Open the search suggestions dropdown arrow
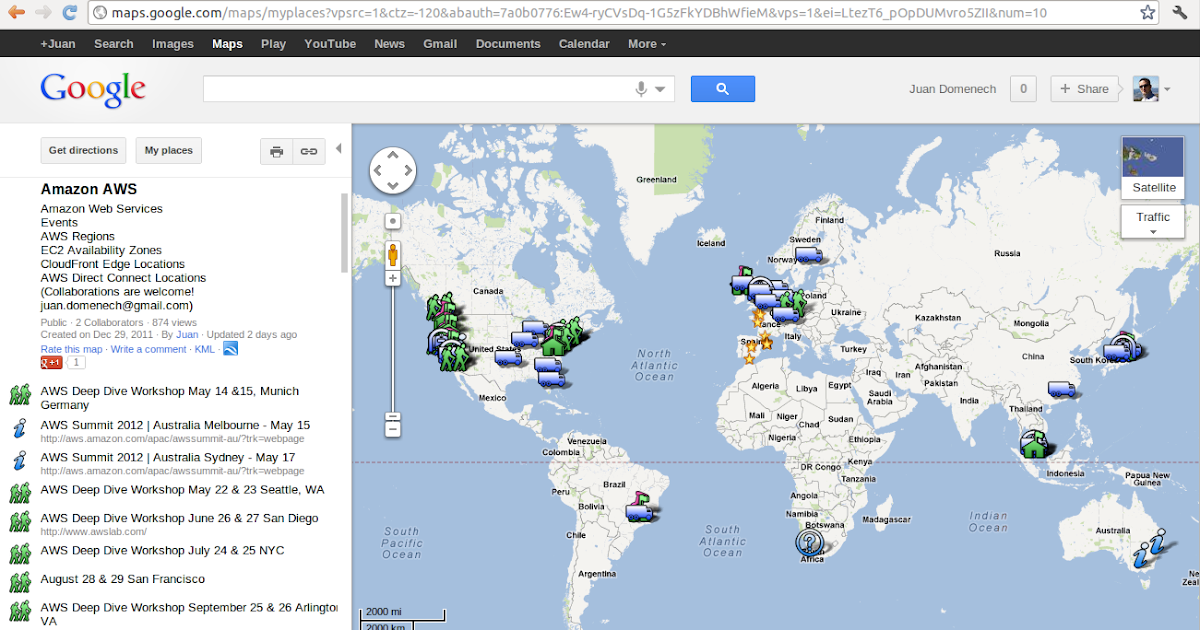 660,89
